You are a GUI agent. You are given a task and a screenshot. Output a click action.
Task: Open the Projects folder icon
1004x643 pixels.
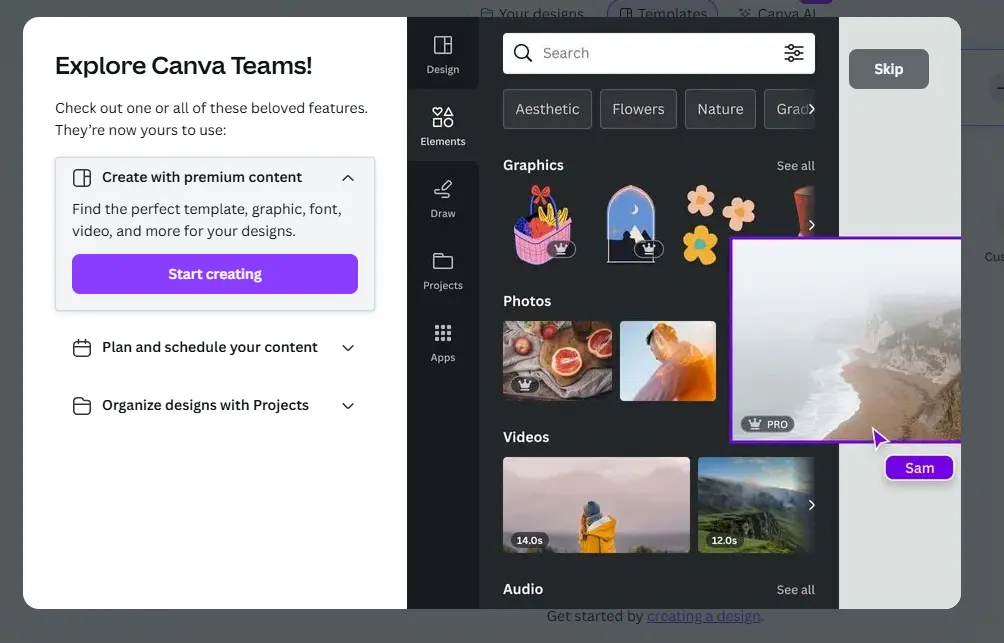442,261
